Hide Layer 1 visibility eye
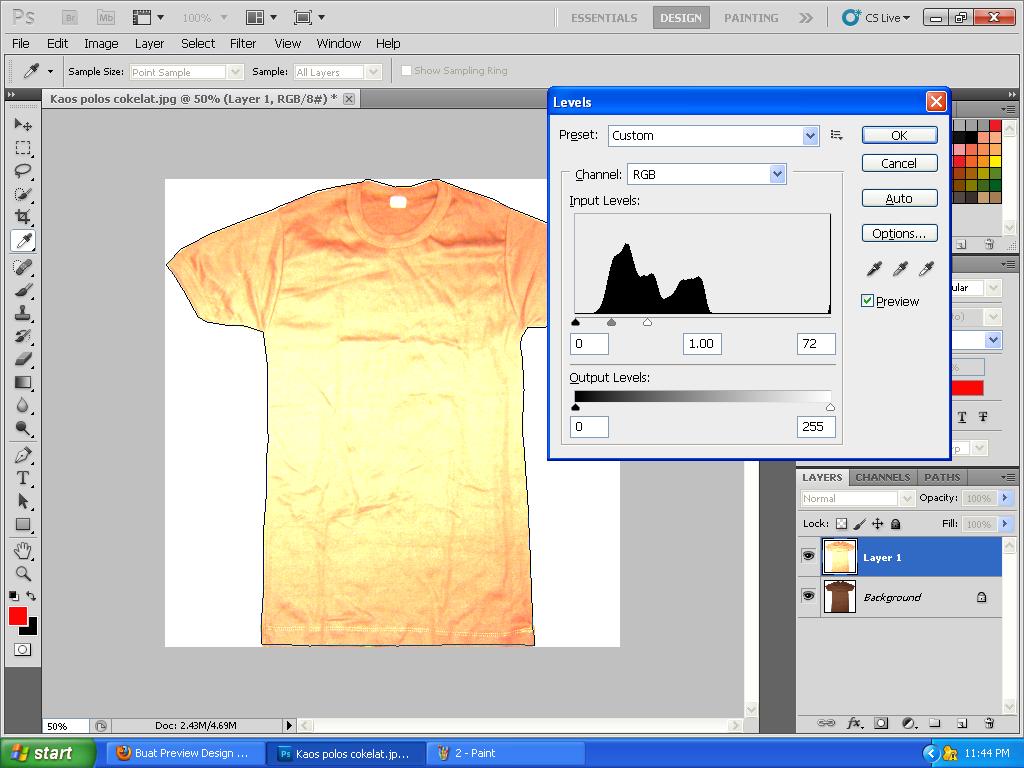 [x=808, y=557]
